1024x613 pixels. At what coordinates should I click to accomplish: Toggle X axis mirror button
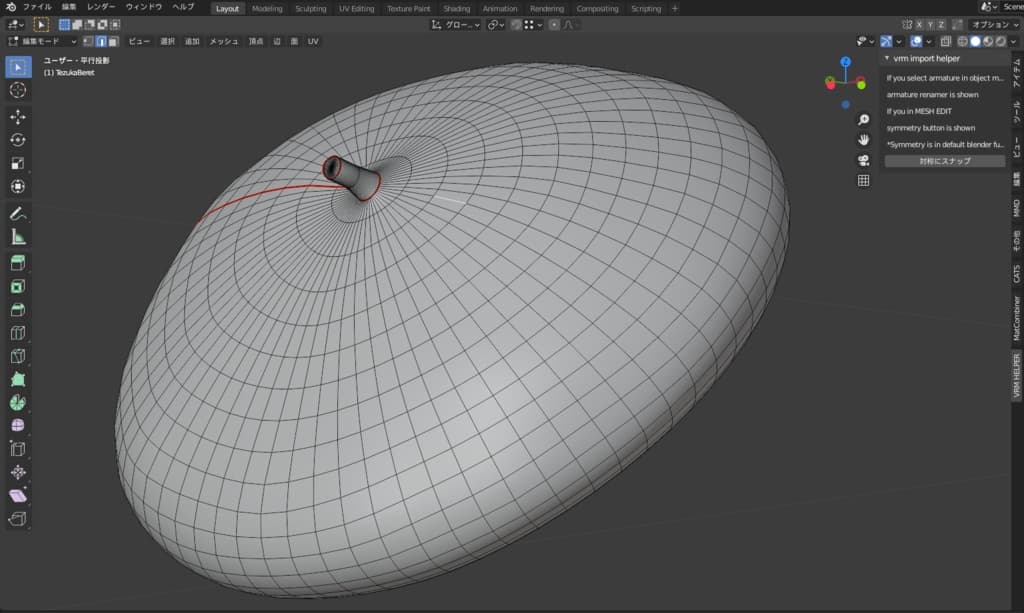[921, 24]
